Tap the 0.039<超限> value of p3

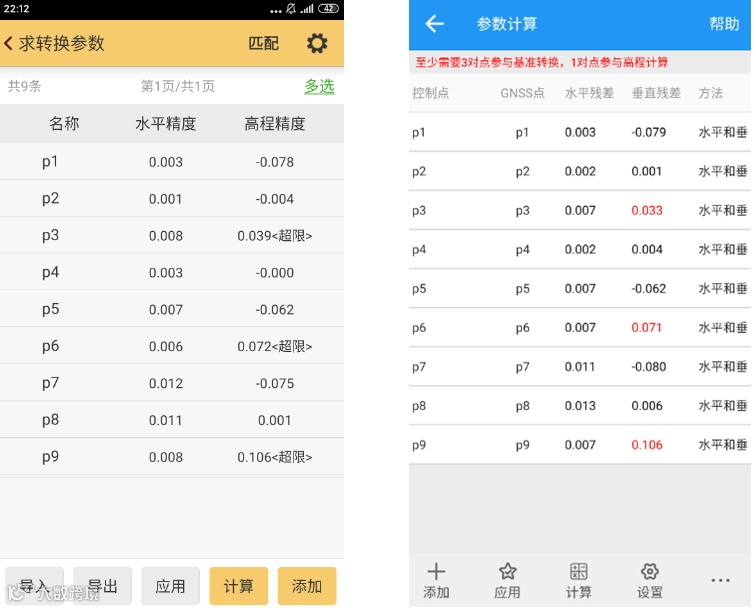pyautogui.click(x=274, y=236)
